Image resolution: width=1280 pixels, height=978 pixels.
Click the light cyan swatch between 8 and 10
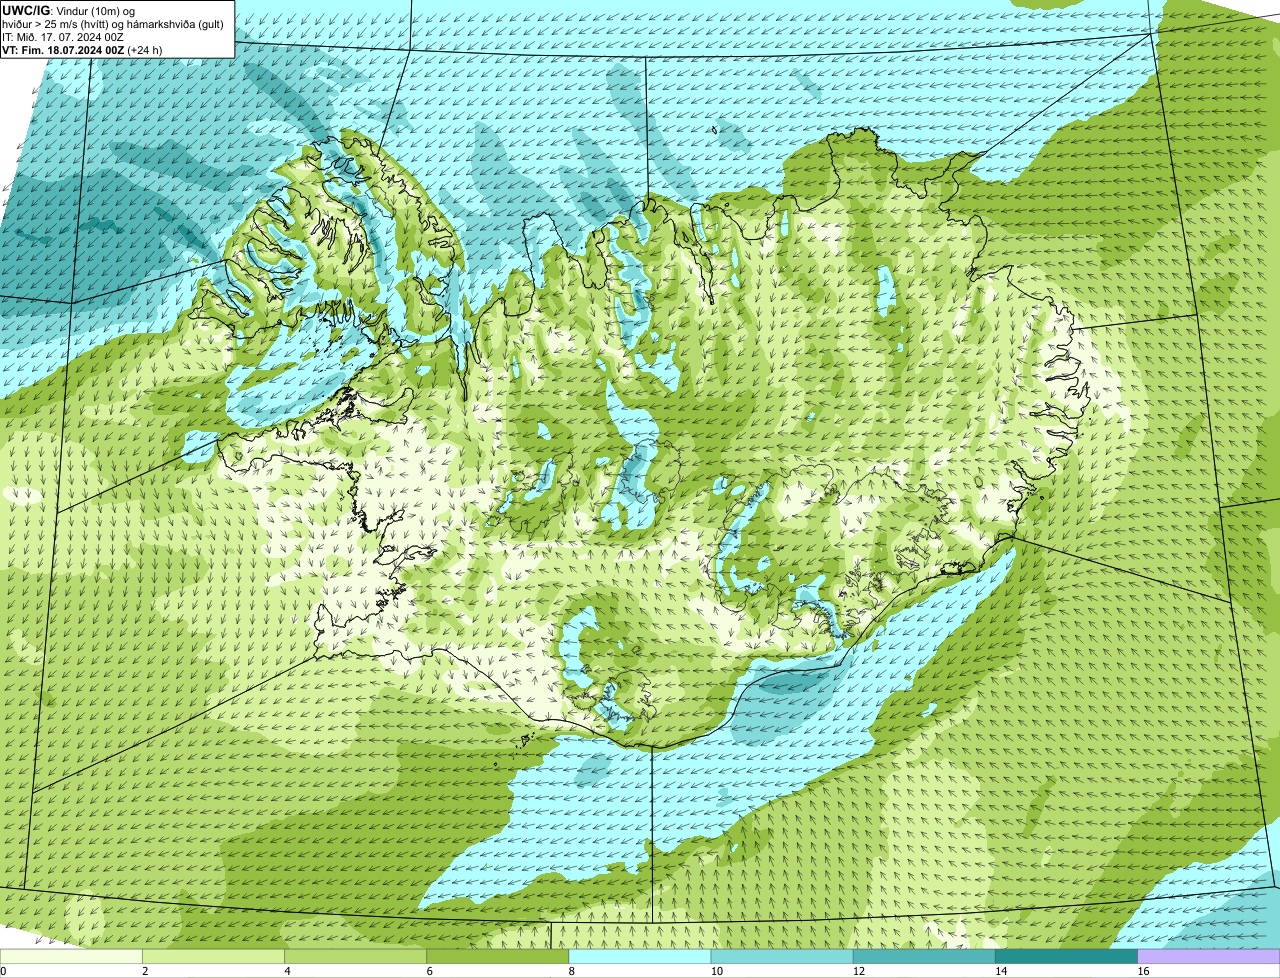tap(640, 957)
